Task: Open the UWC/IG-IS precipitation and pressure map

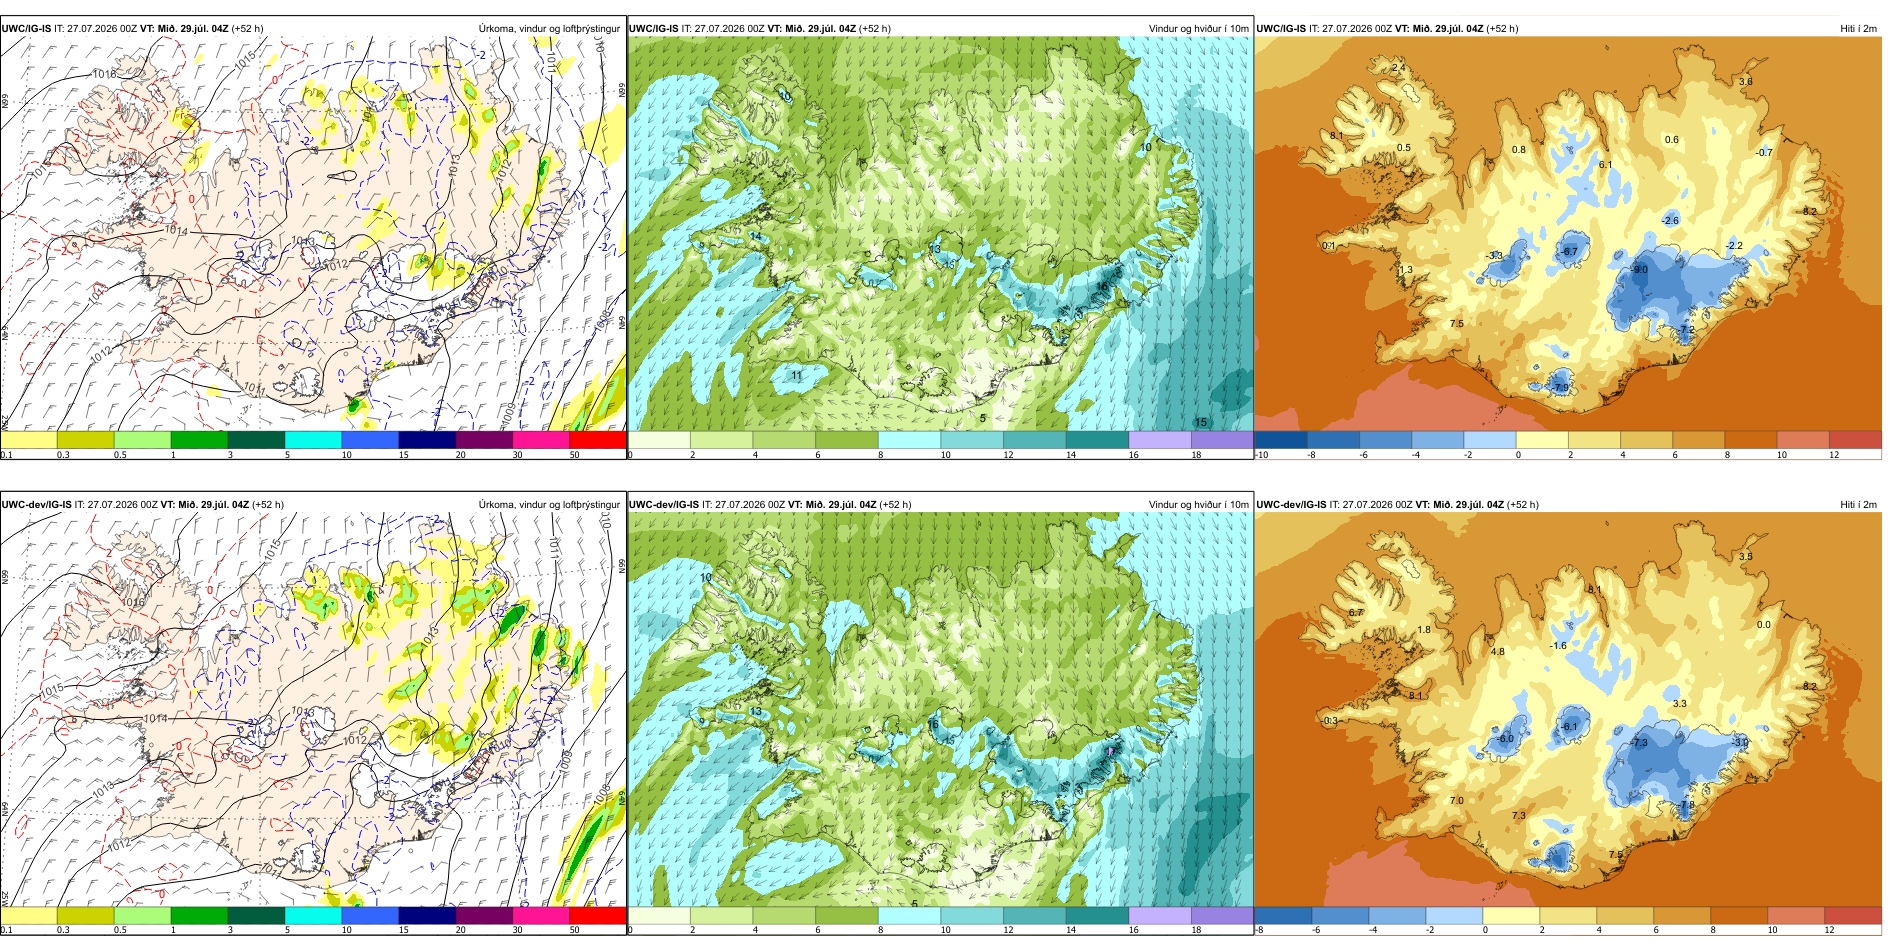Action: pyautogui.click(x=313, y=234)
